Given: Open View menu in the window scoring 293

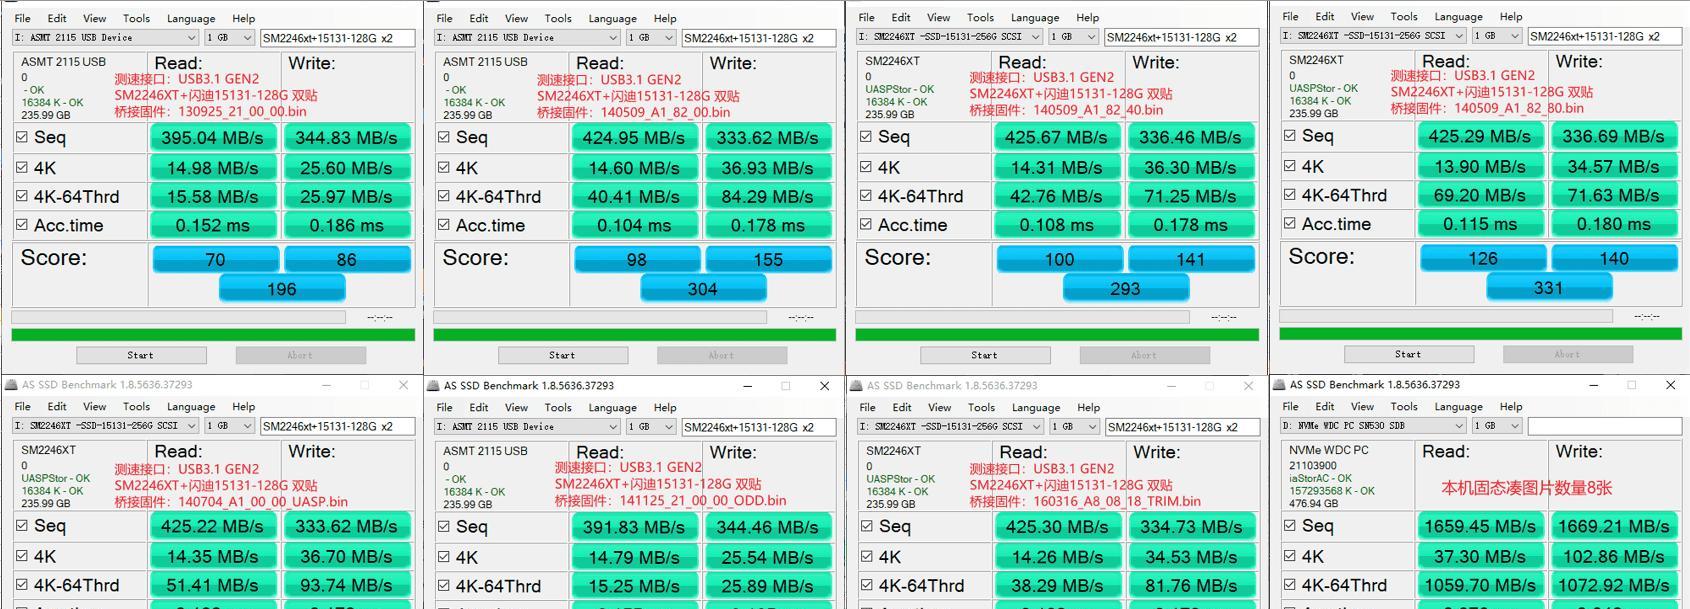Looking at the screenshot, I should [x=938, y=17].
